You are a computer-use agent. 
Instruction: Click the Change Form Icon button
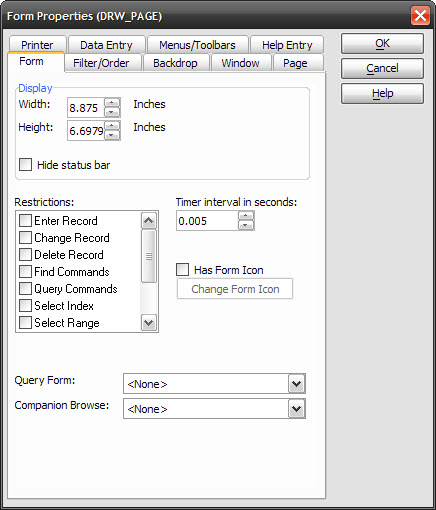235,289
